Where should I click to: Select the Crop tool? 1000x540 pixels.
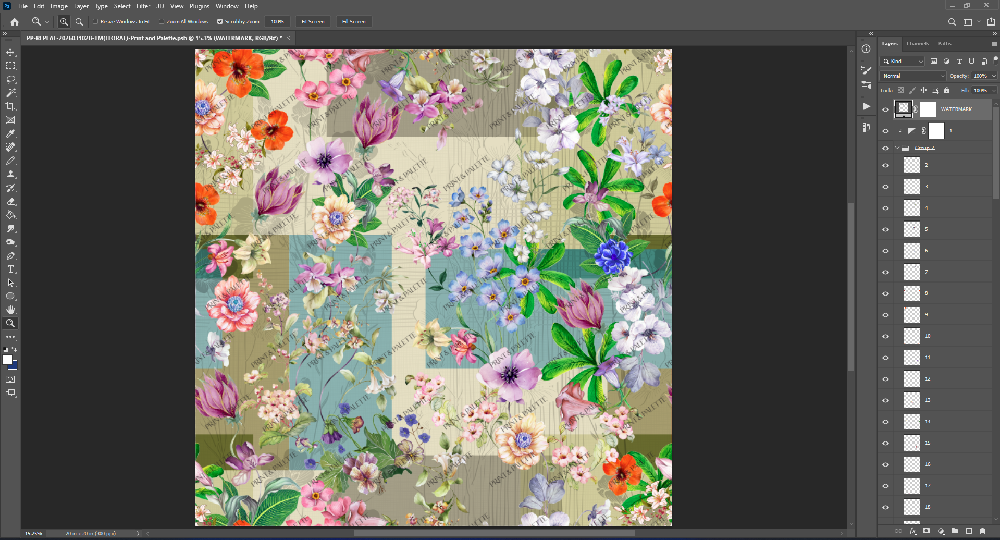tap(11, 106)
